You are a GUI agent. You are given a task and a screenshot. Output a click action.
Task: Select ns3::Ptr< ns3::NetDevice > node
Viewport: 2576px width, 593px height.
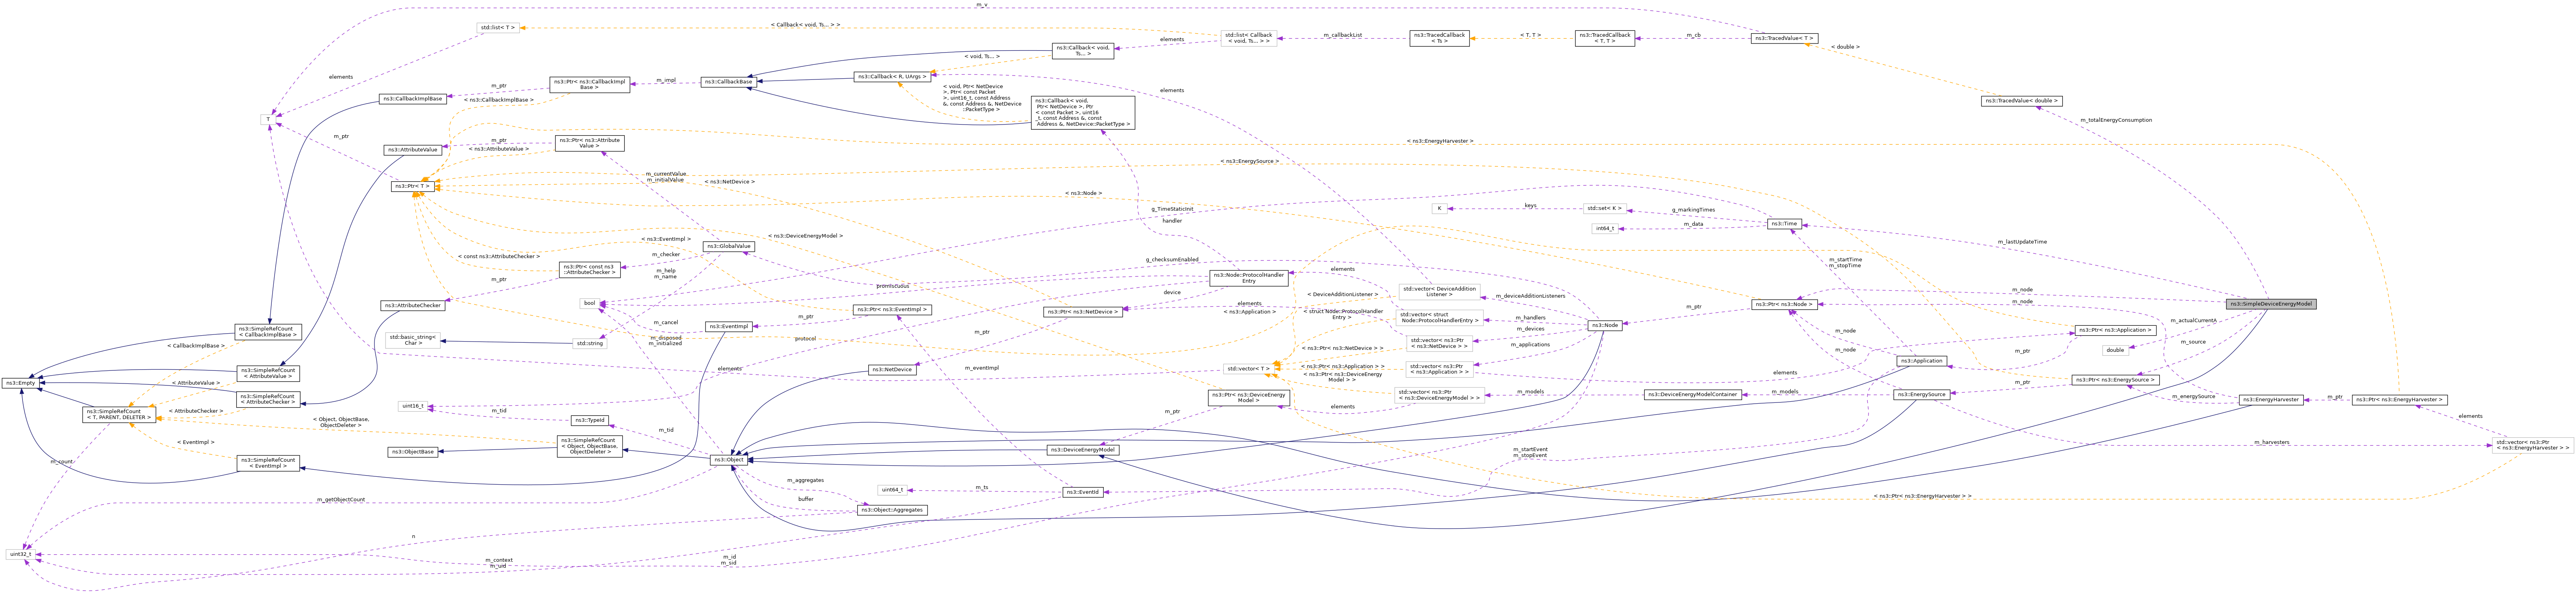[x=1083, y=312]
